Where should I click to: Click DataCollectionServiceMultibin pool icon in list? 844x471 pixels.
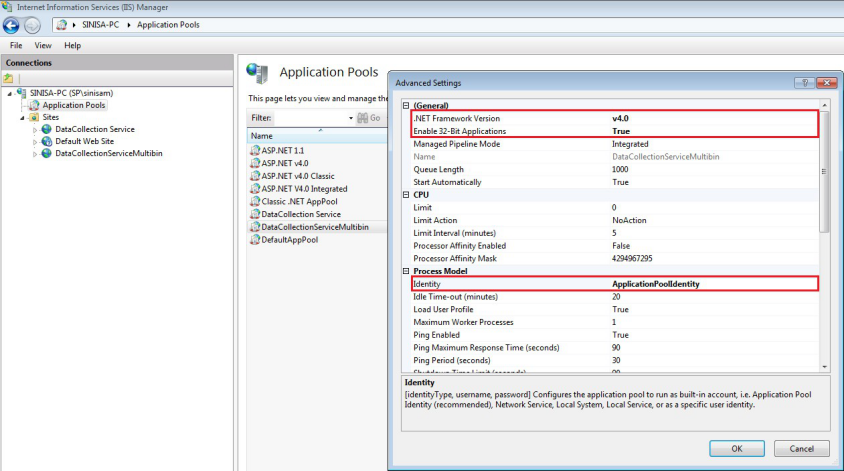255,227
